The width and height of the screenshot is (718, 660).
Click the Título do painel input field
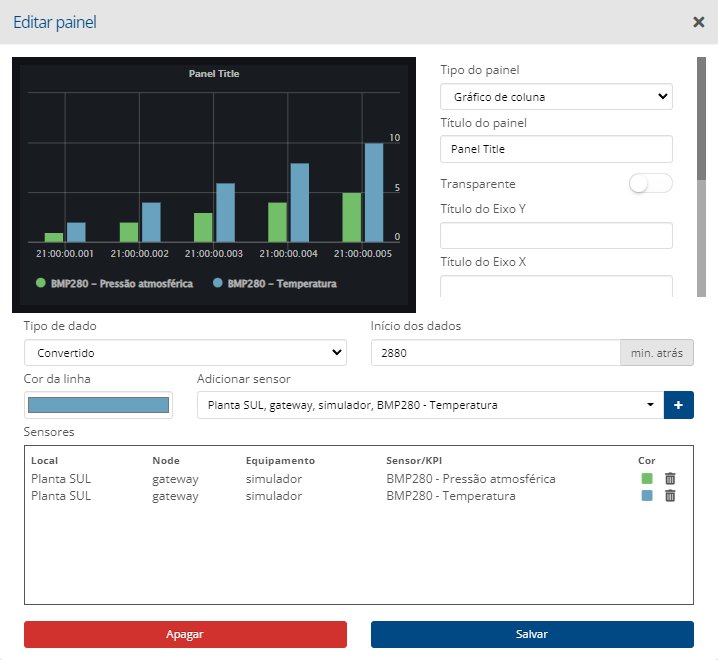point(556,149)
